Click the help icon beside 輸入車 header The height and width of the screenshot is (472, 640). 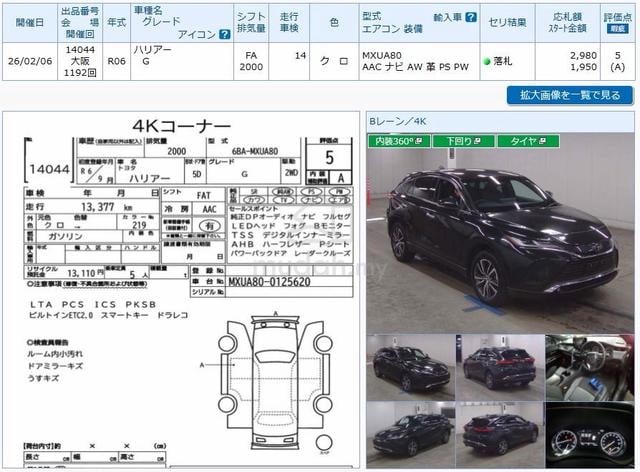(x=471, y=17)
